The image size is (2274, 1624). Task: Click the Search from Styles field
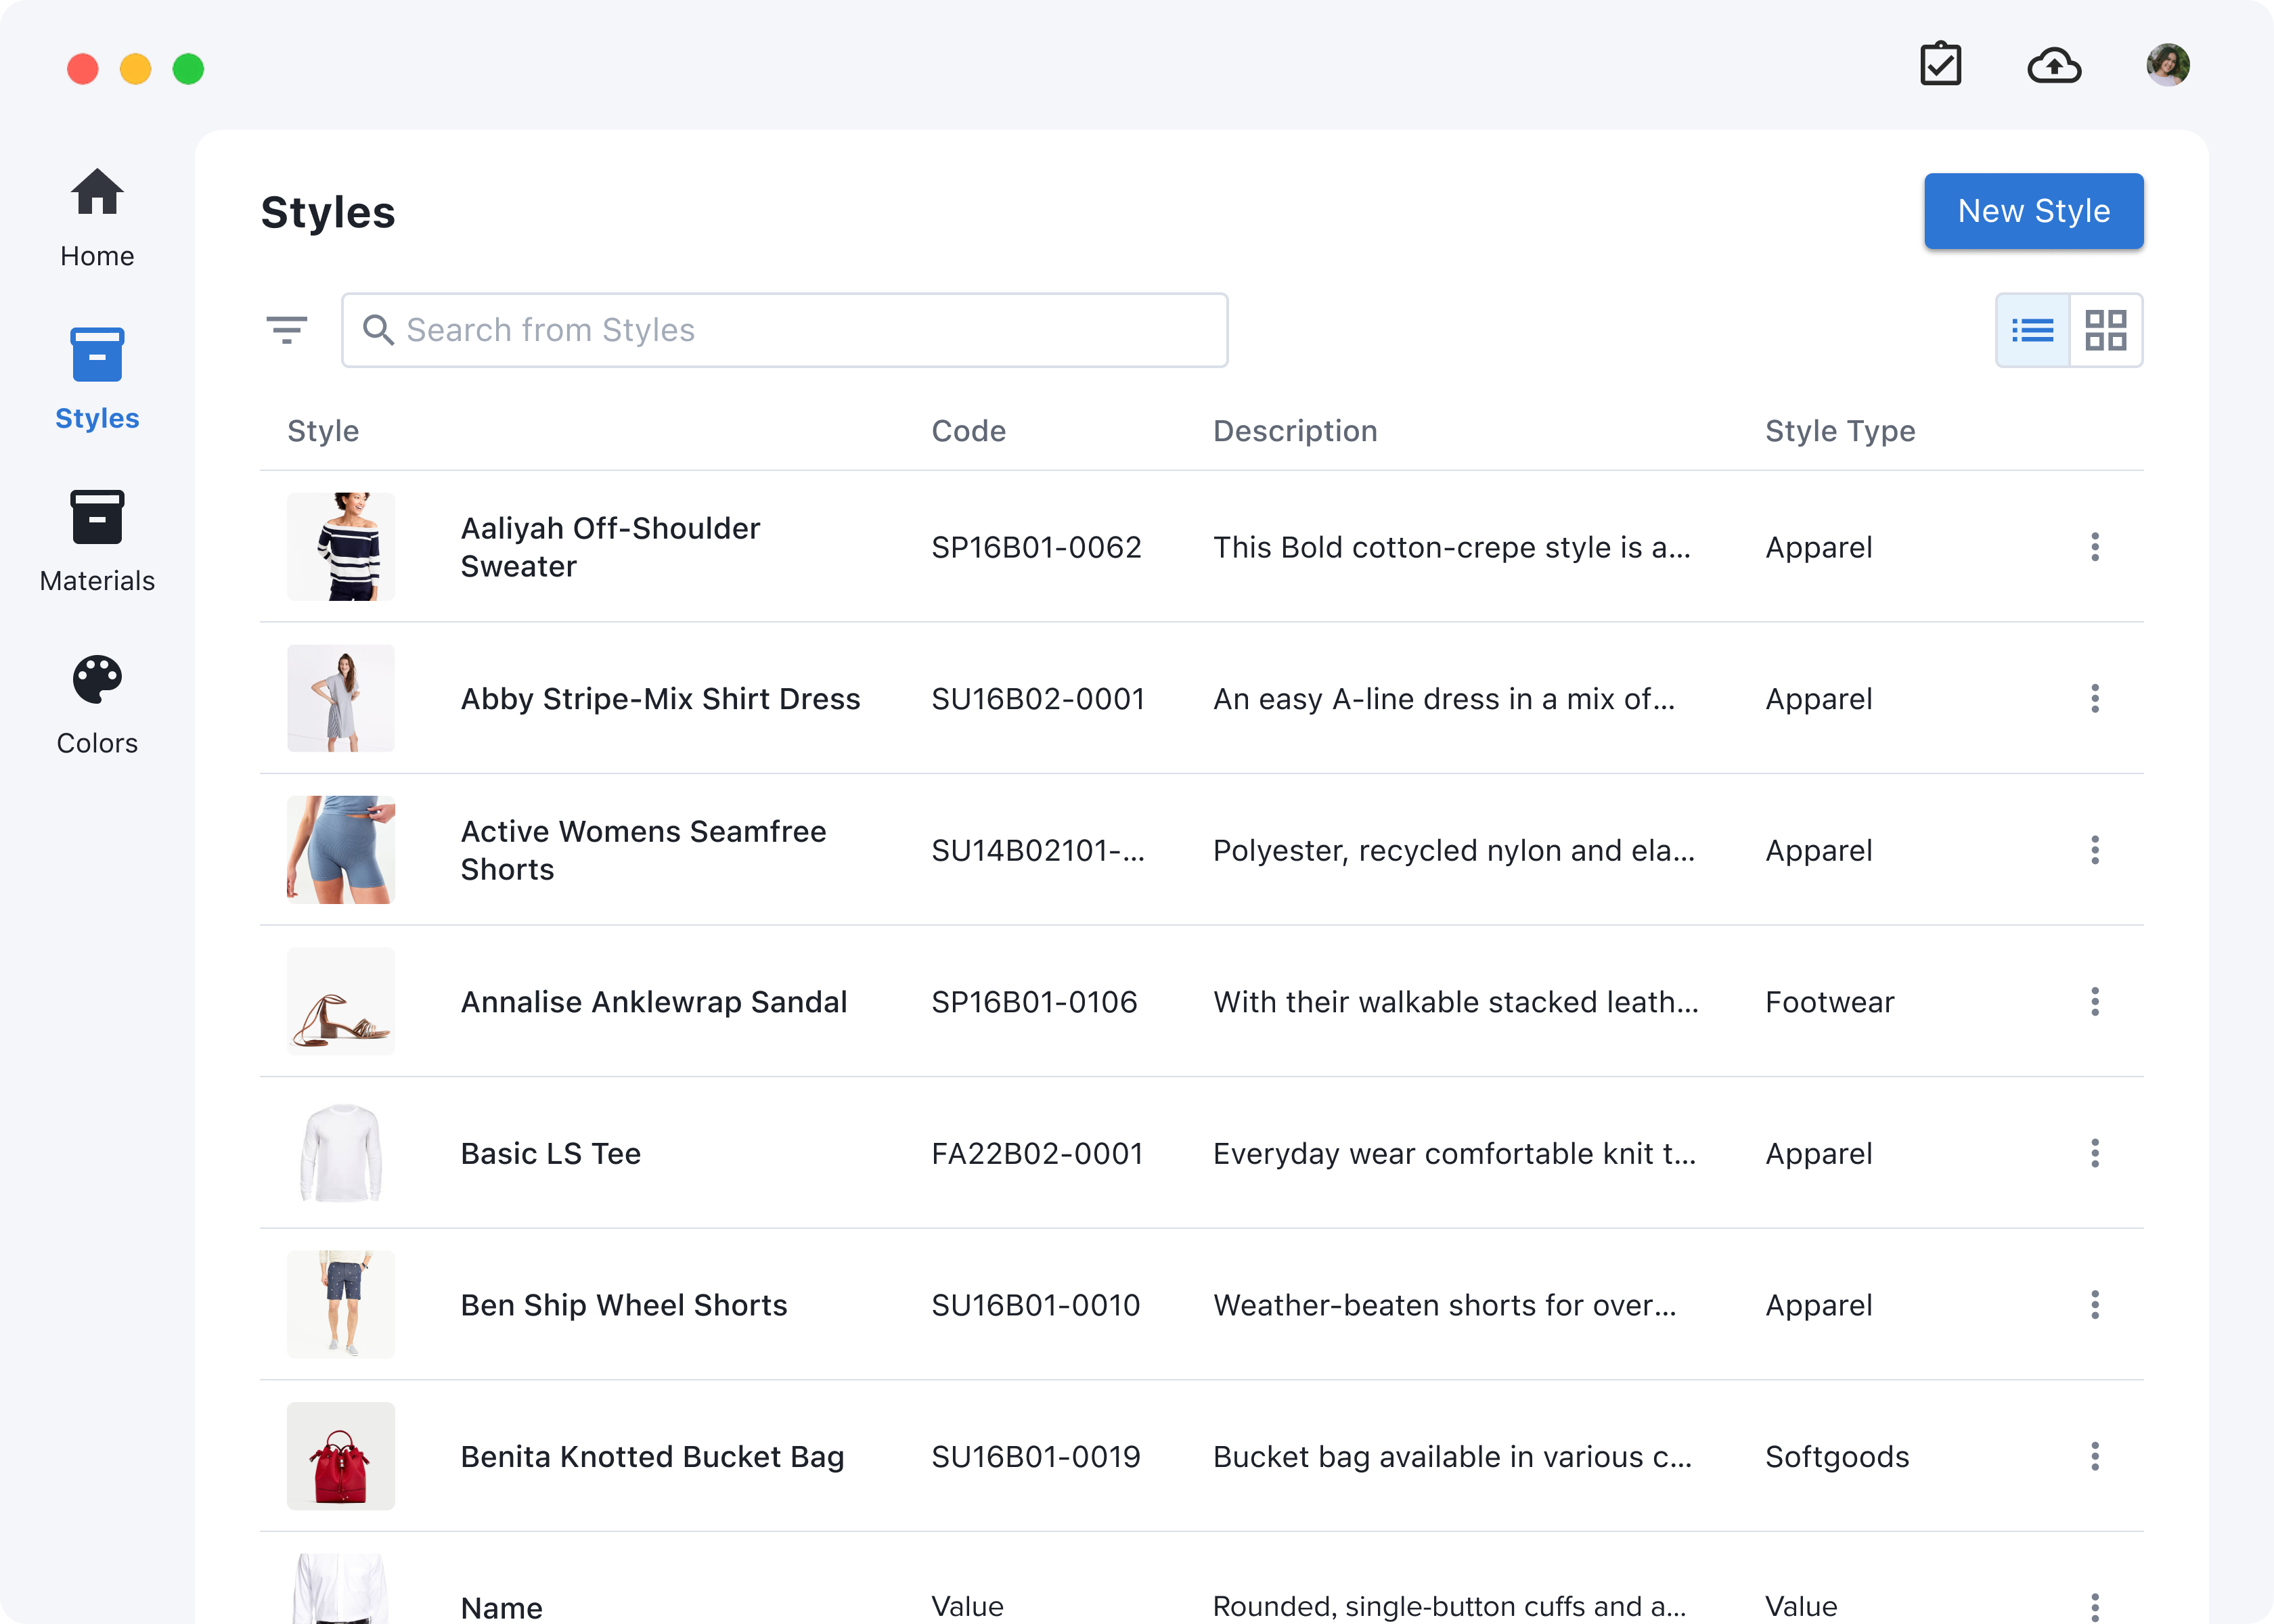click(784, 330)
